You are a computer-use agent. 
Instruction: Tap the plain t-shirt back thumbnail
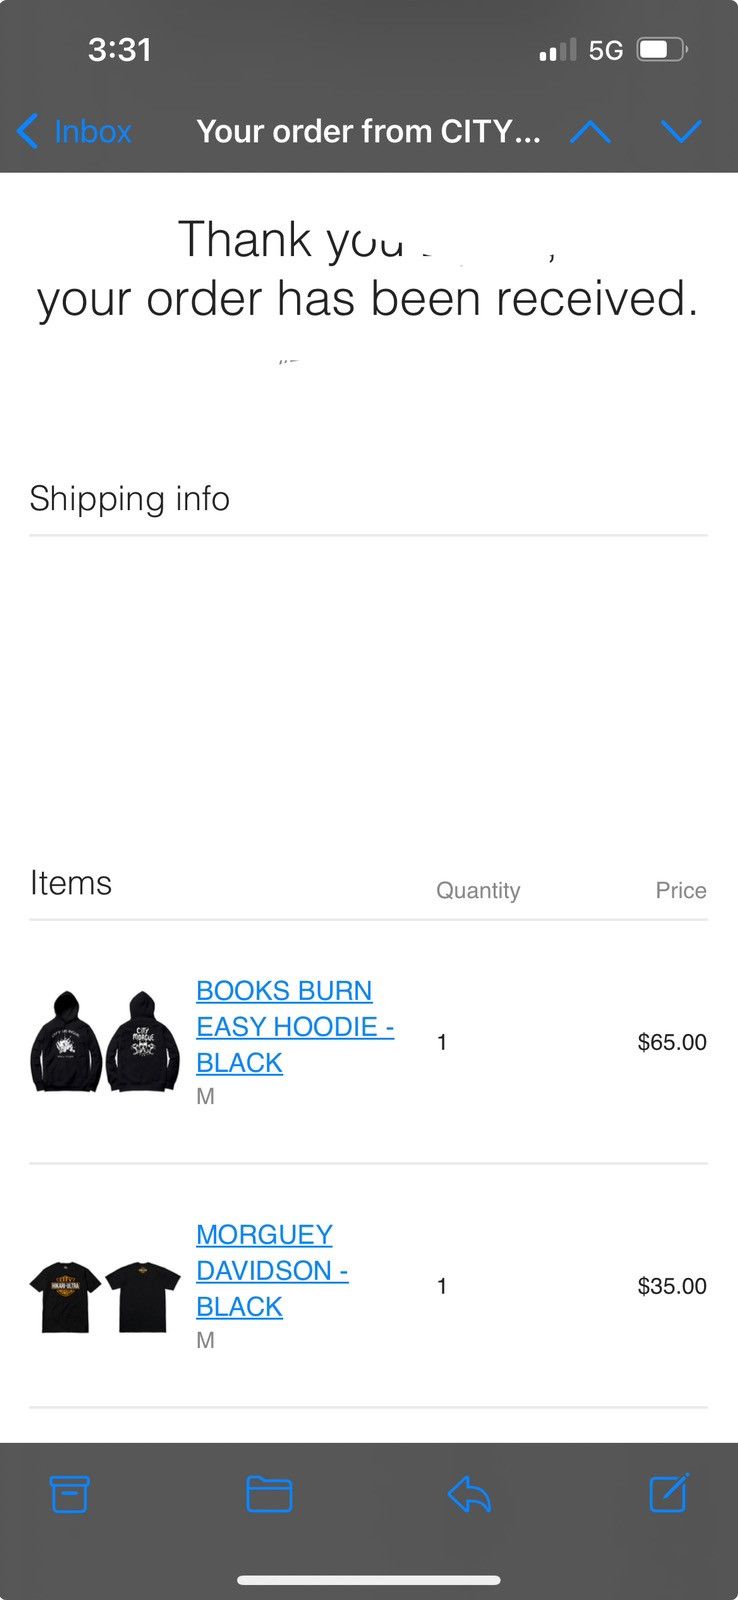pos(142,1296)
